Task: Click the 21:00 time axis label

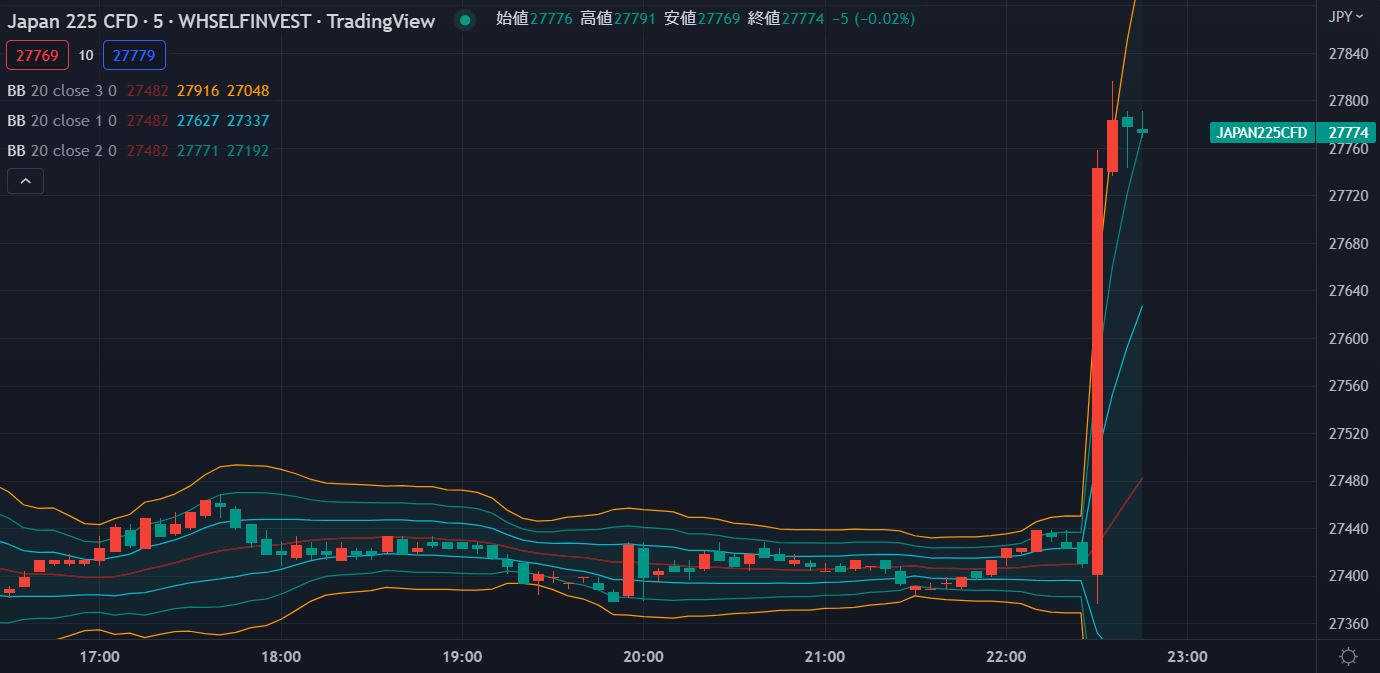Action: point(824,657)
